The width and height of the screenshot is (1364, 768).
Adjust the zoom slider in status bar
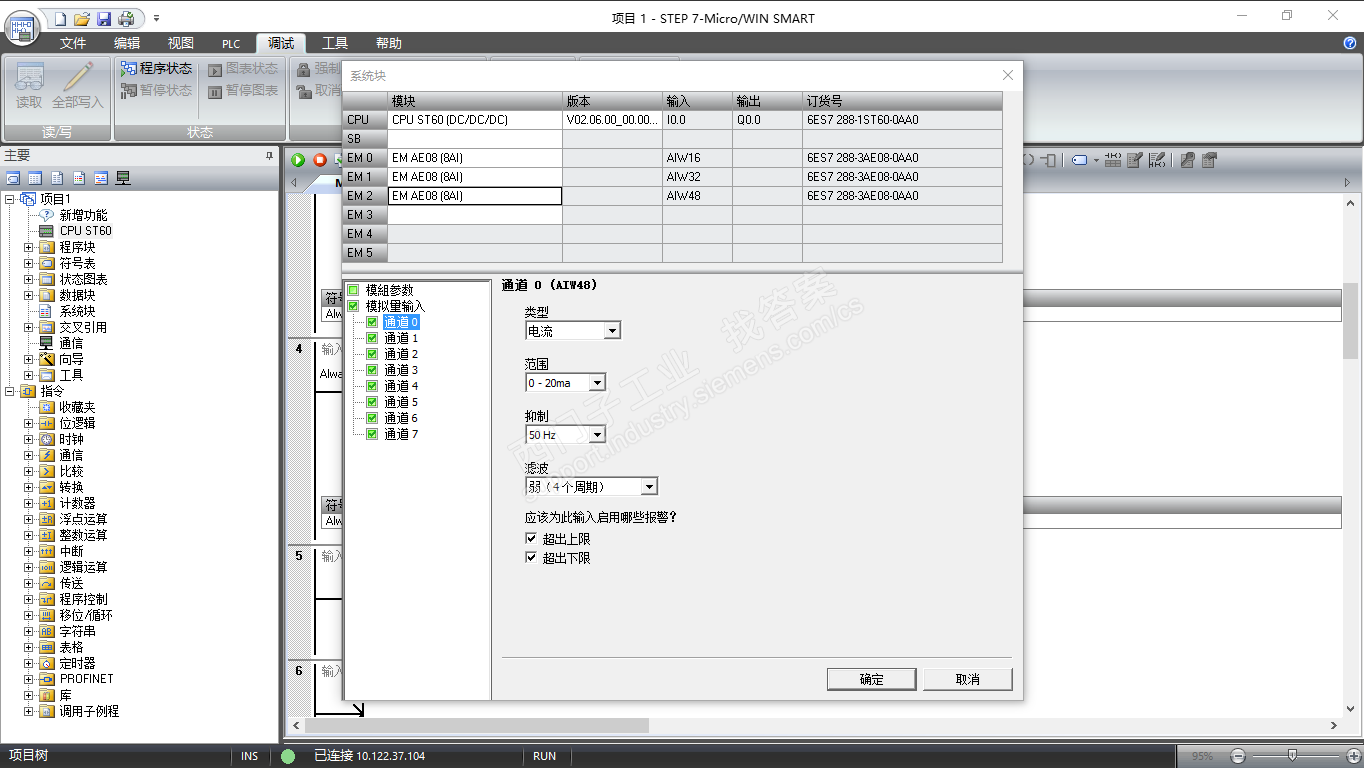tap(1293, 756)
